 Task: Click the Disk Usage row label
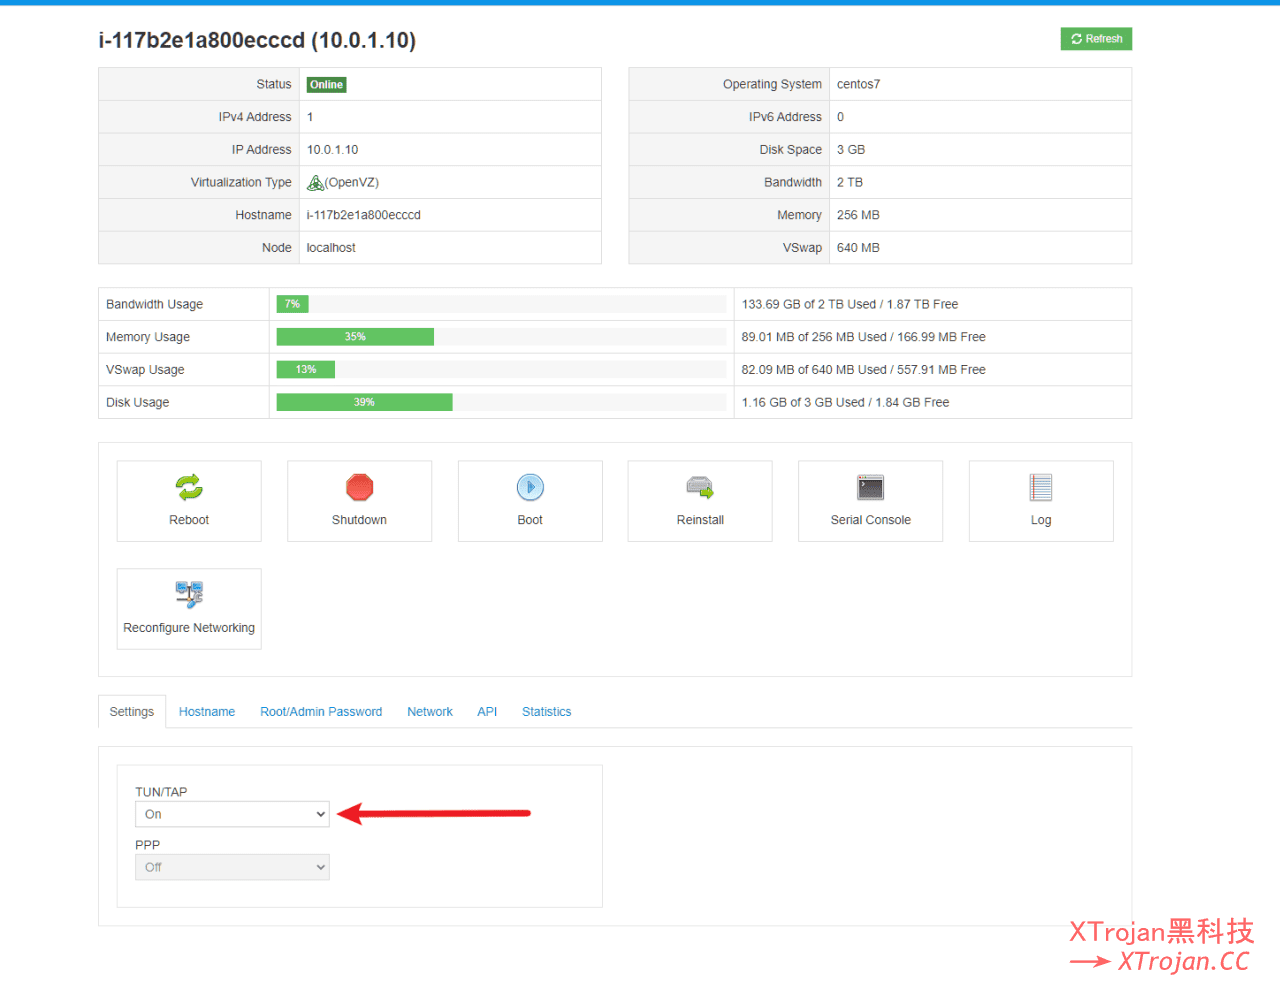click(x=138, y=402)
